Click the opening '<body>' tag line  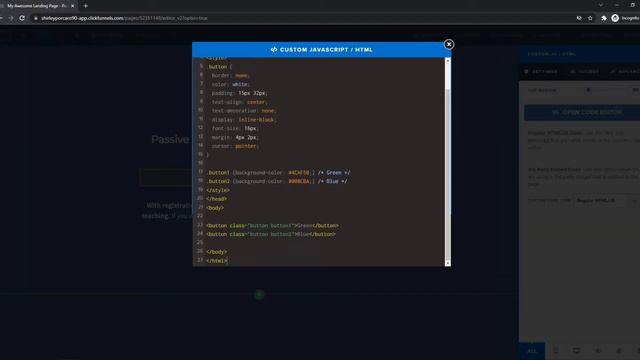pos(215,208)
